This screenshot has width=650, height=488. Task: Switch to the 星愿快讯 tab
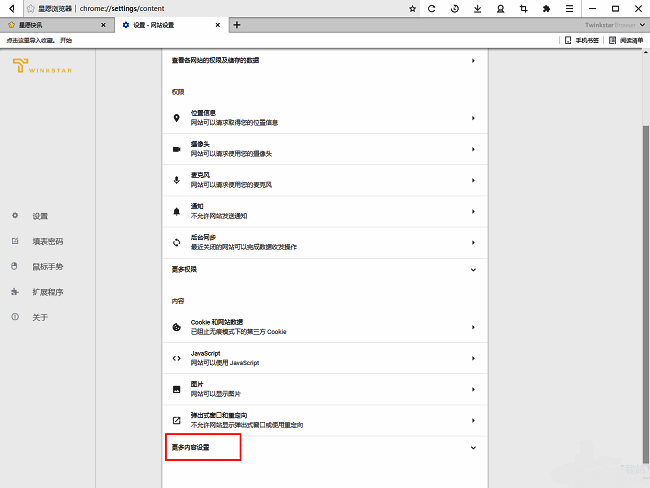[x=50, y=24]
